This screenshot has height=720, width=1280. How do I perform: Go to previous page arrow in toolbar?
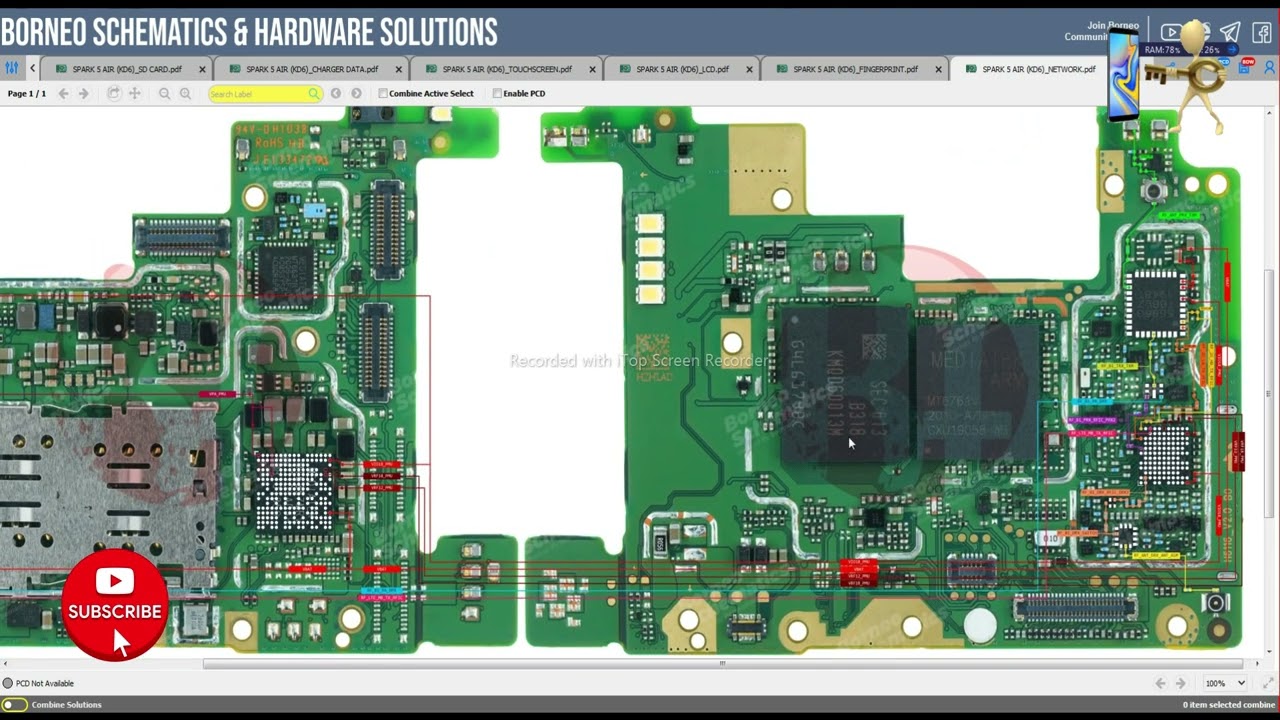(63, 93)
